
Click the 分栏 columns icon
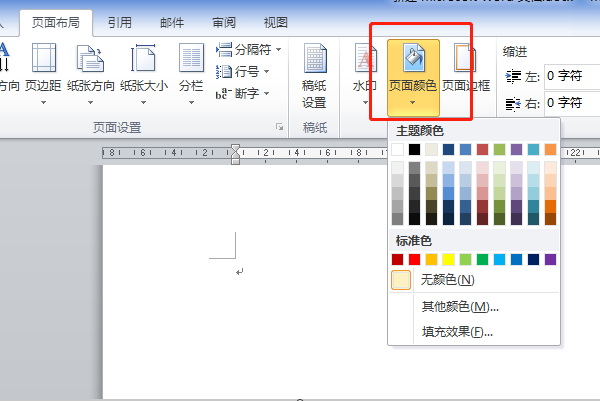click(191, 58)
